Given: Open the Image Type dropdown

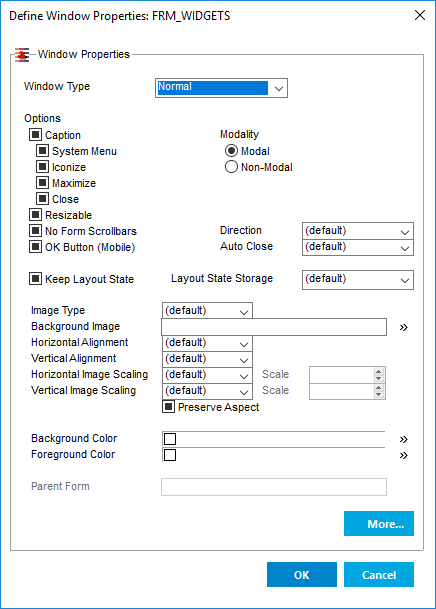Looking at the screenshot, I should 207,311.
